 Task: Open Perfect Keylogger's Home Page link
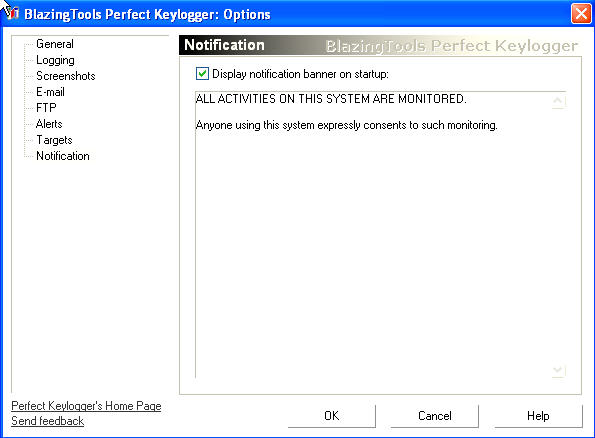click(x=86, y=406)
